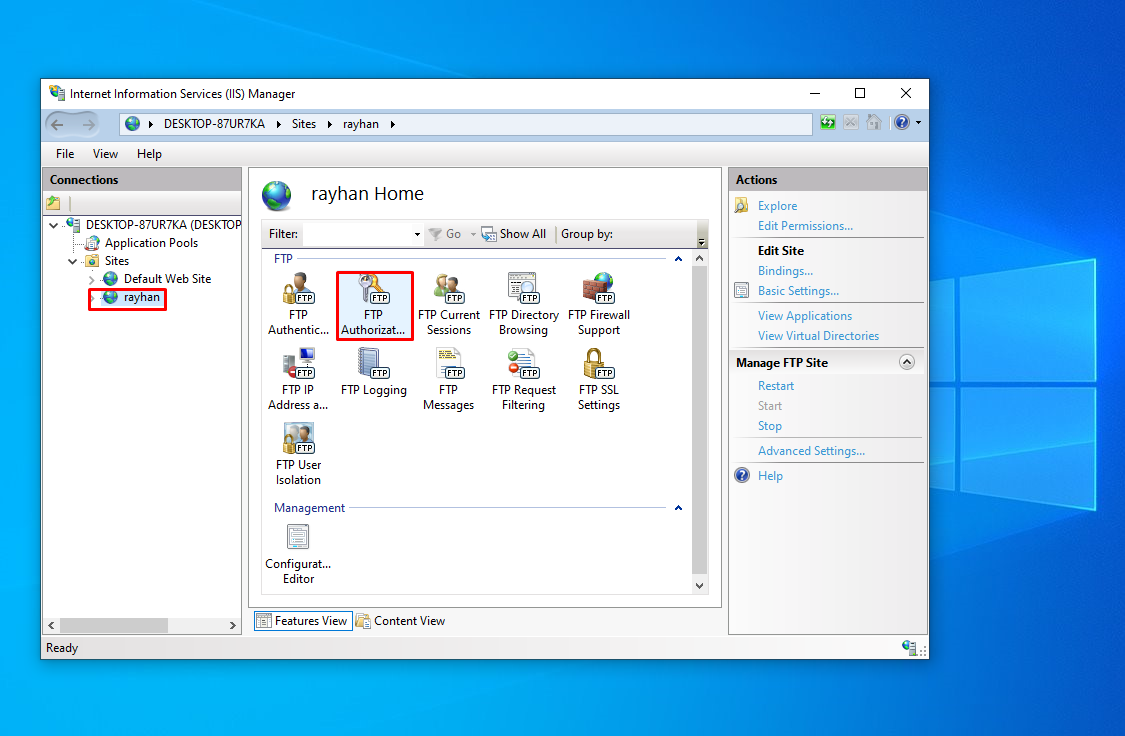Open Advanced Settings link
The height and width of the screenshot is (736, 1125).
811,450
